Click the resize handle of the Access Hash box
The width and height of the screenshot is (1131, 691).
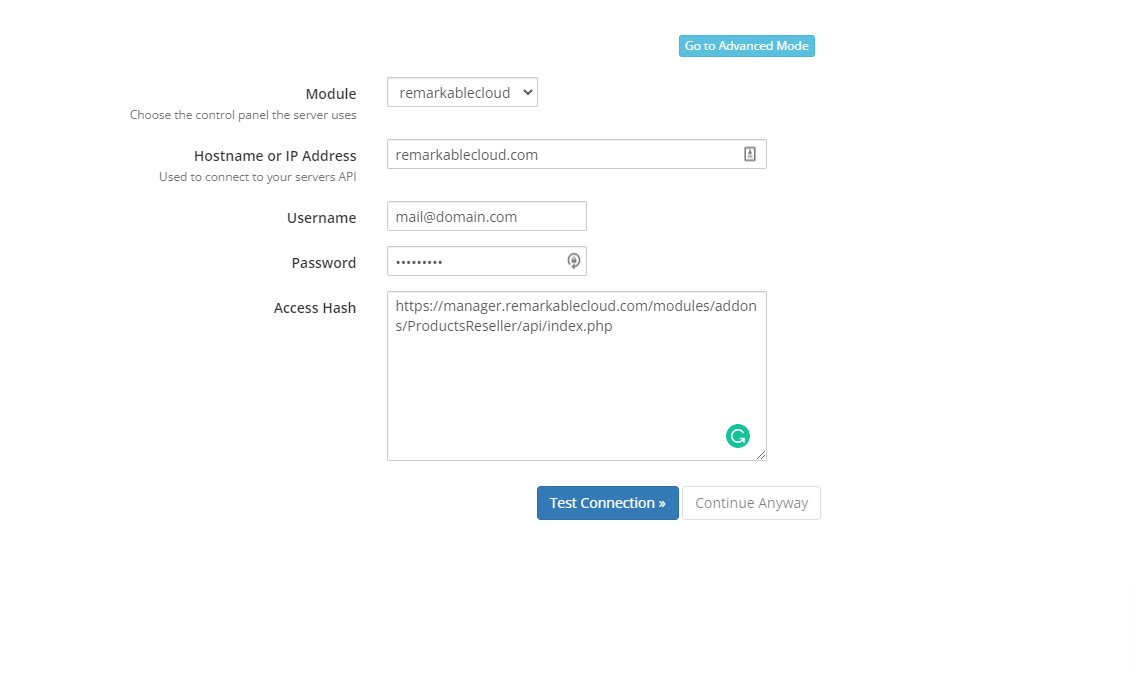(763, 455)
